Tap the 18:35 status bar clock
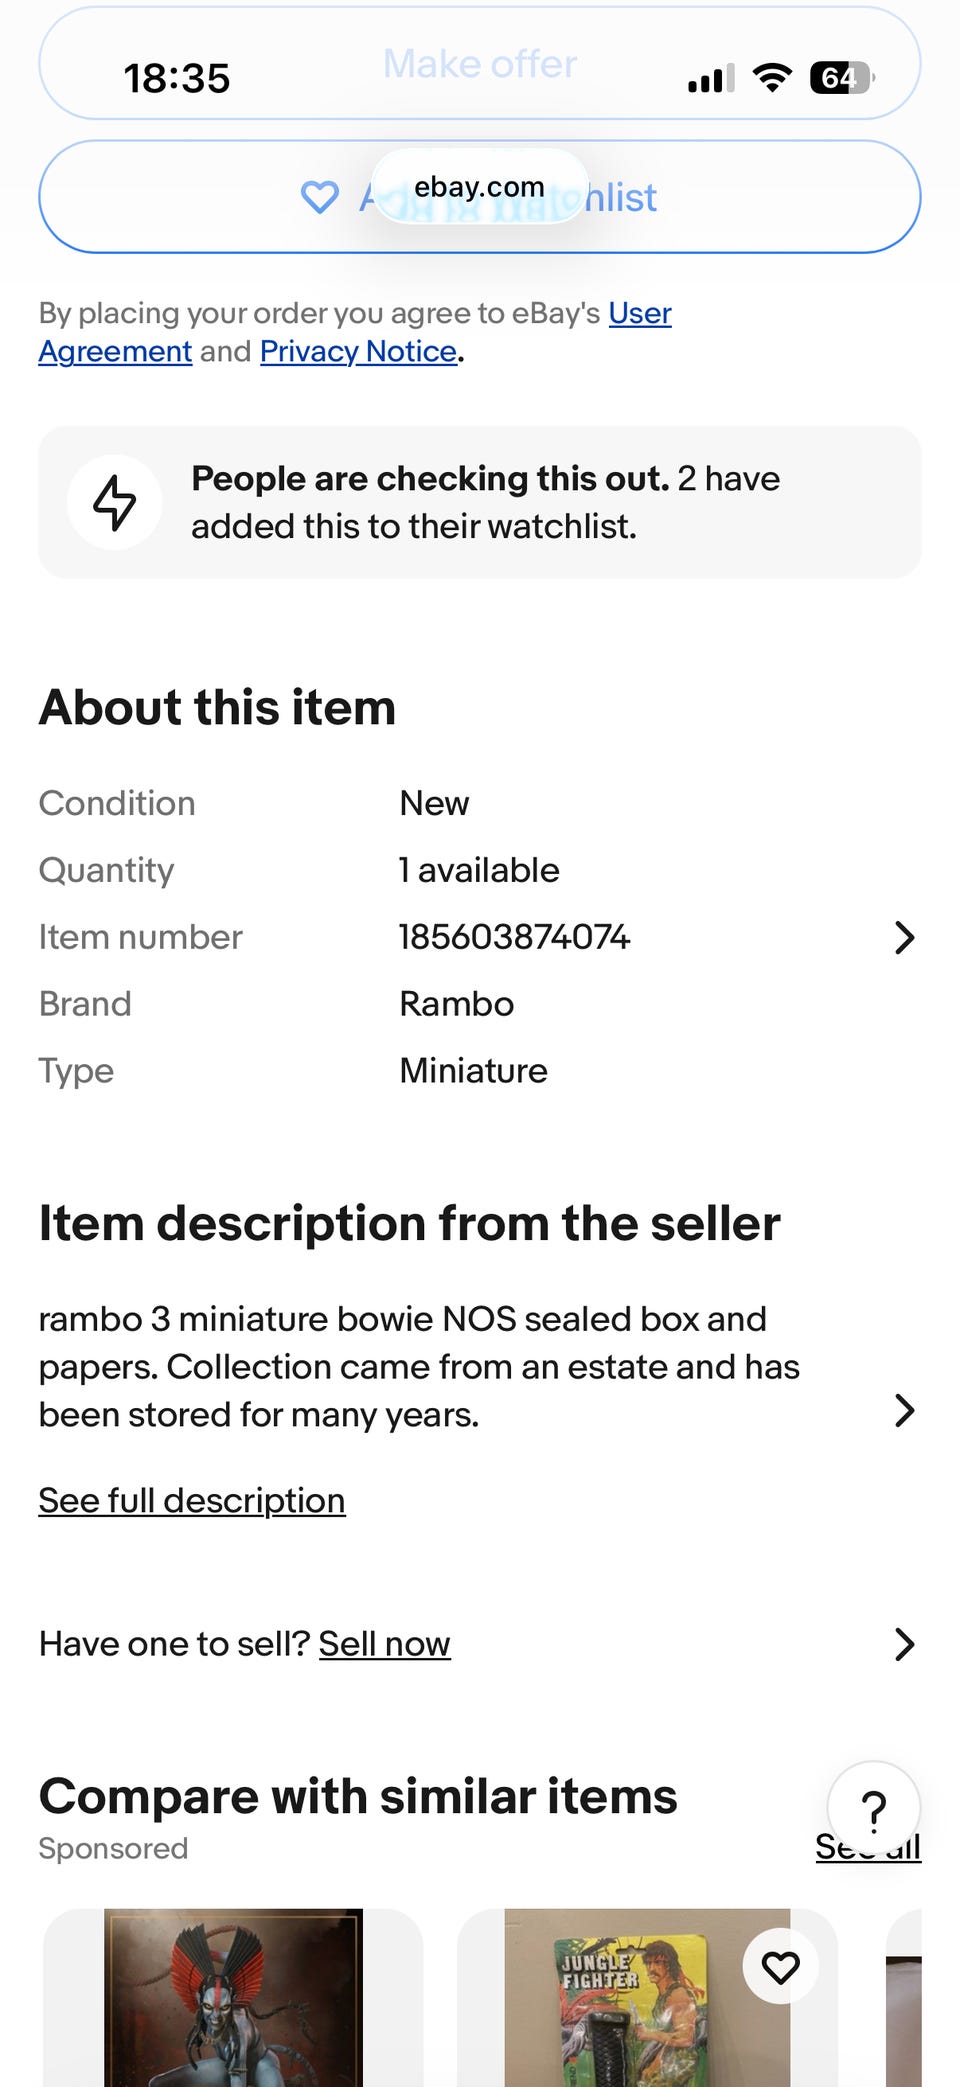 coord(177,78)
